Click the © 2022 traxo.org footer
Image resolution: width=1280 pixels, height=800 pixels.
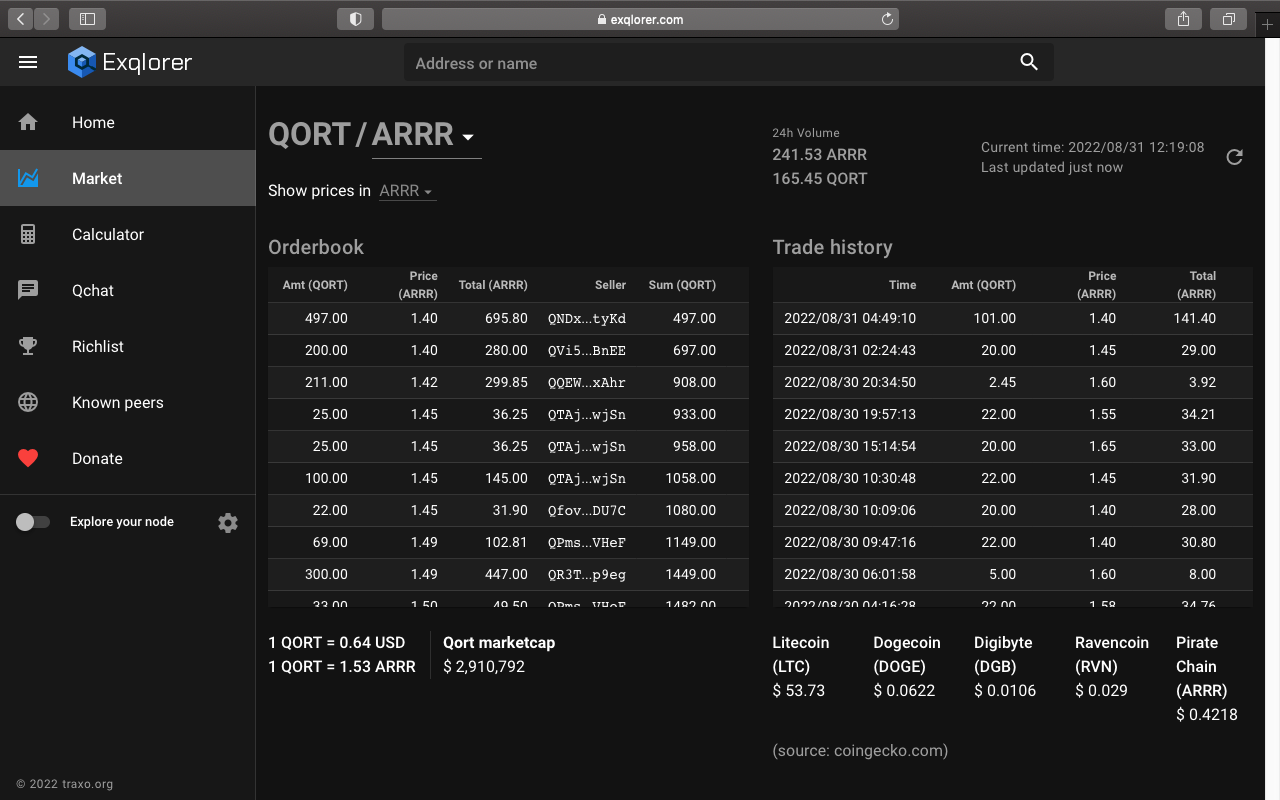(65, 784)
